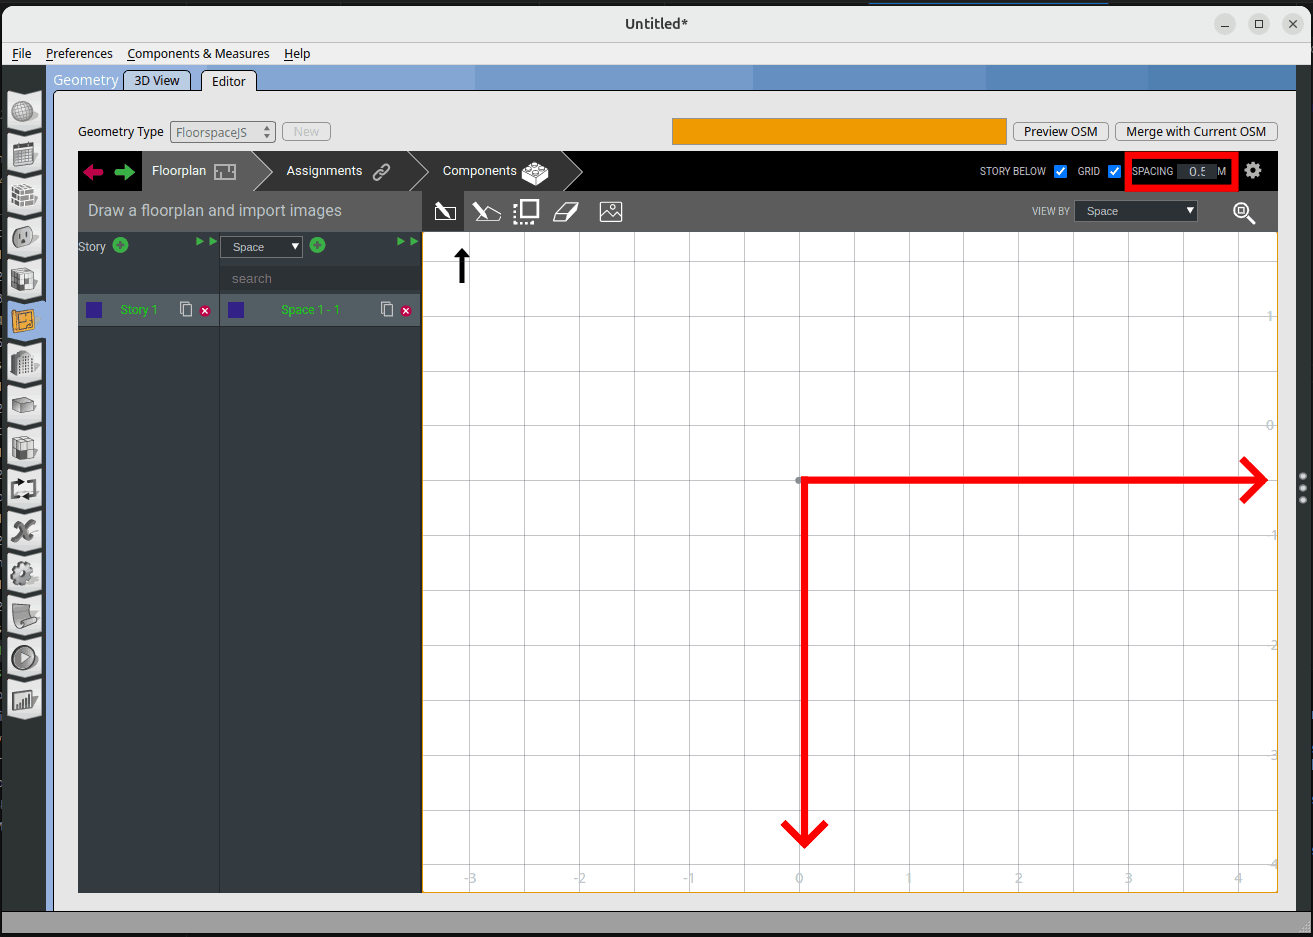Activate the Eraser tool
The image size is (1313, 937).
[x=566, y=211]
